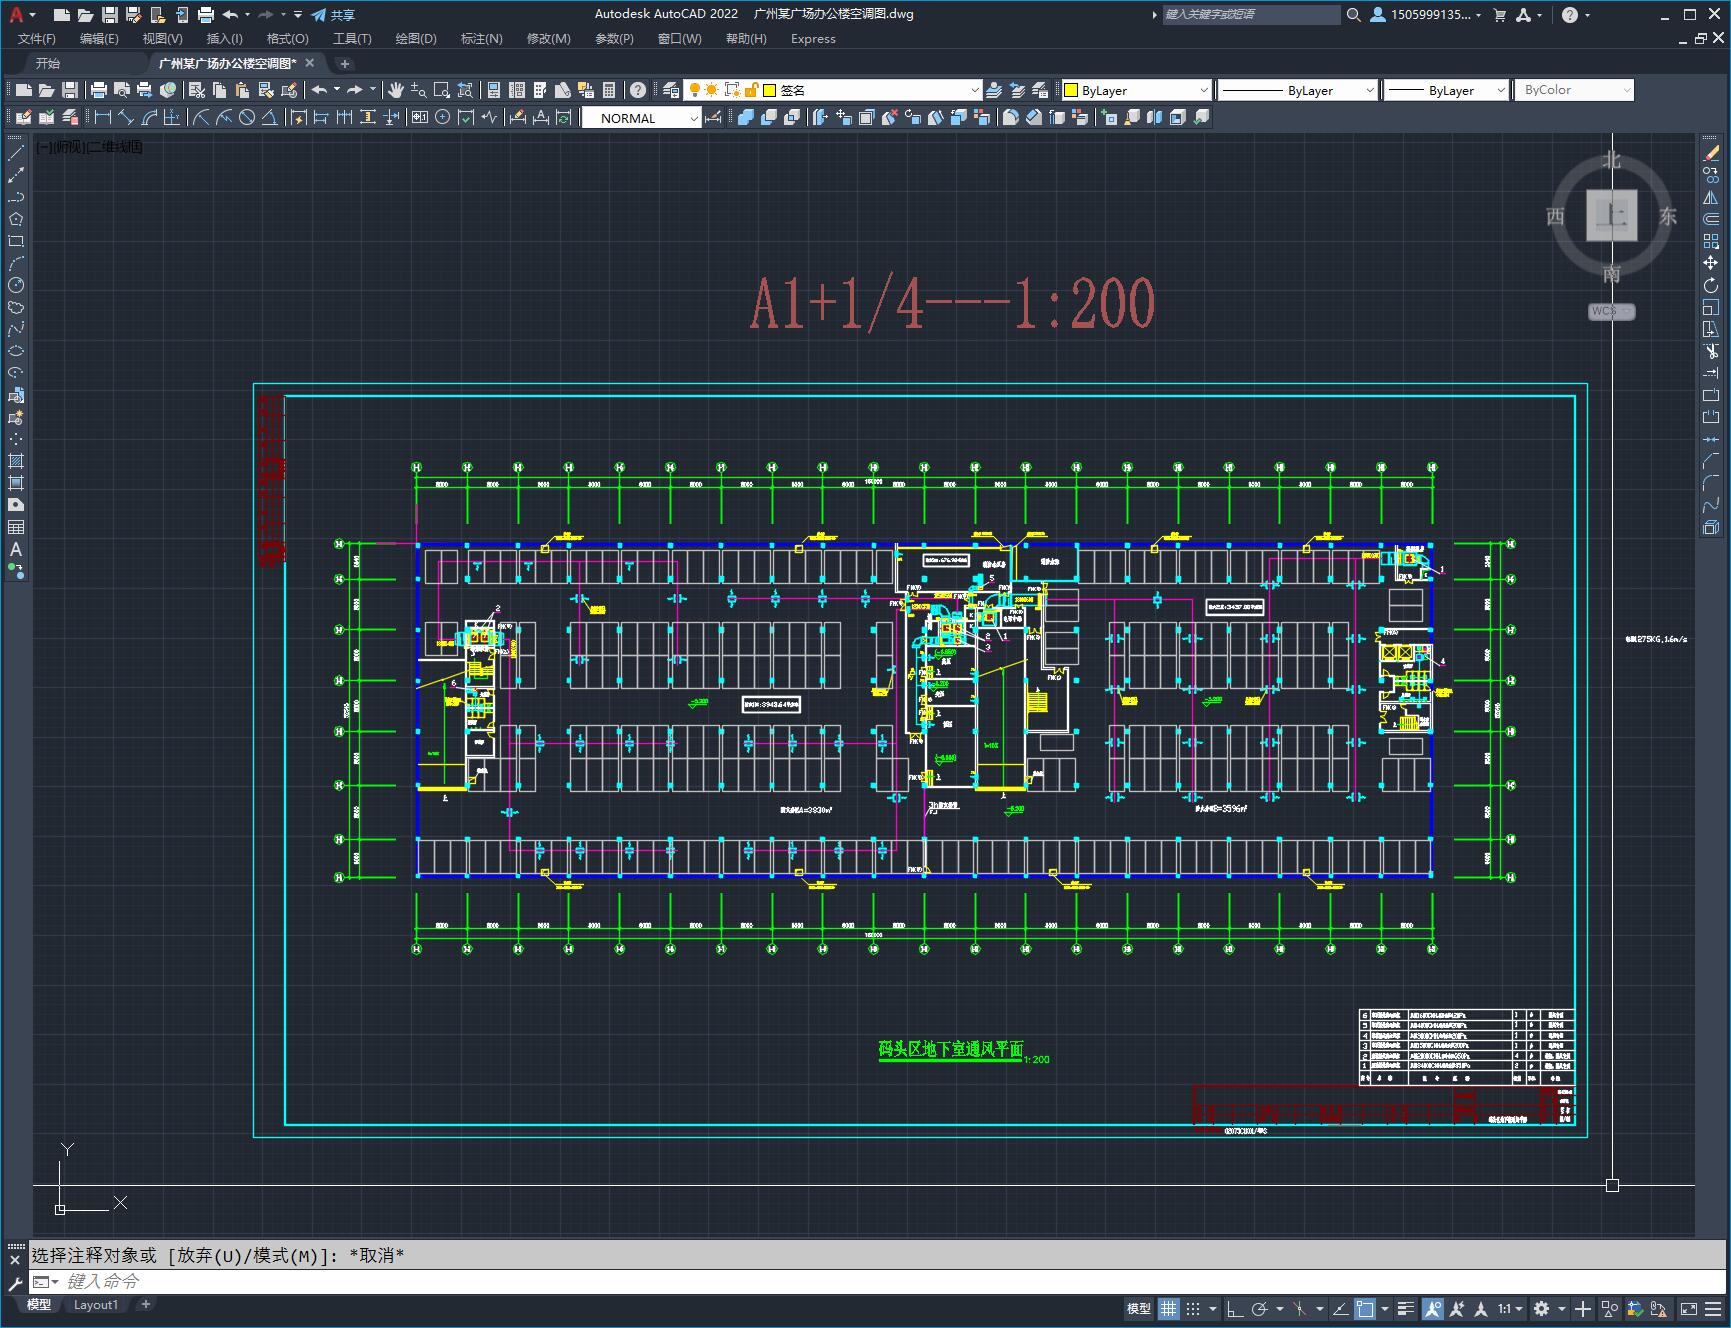The width and height of the screenshot is (1731, 1328).
Task: Click the yellow layer color swatch beside 签名
Action: click(770, 90)
